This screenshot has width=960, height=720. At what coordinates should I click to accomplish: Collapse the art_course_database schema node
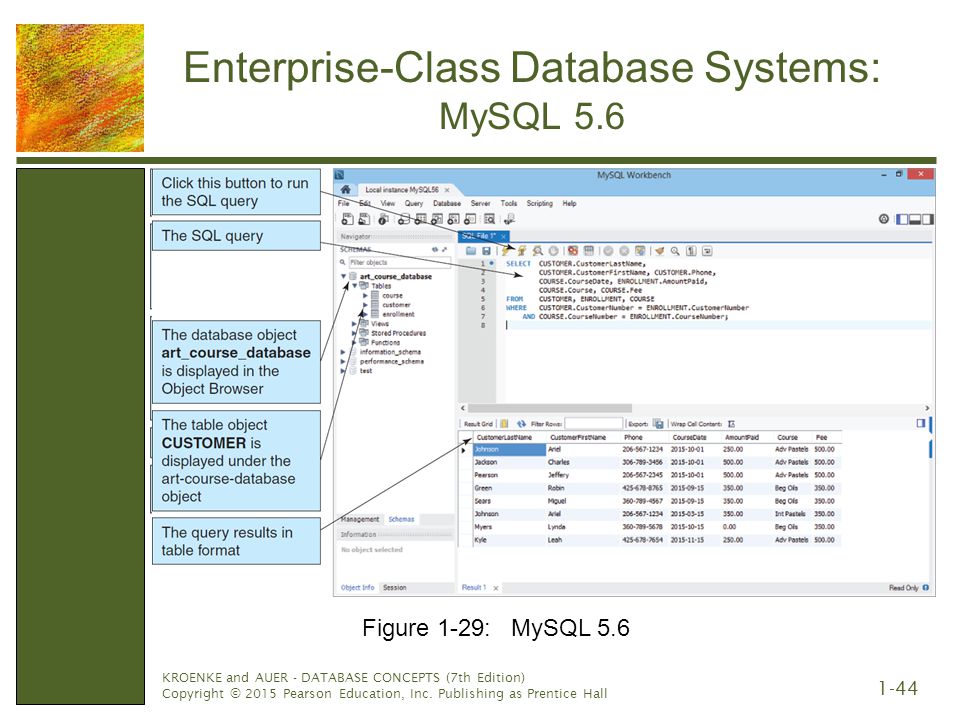point(343,277)
